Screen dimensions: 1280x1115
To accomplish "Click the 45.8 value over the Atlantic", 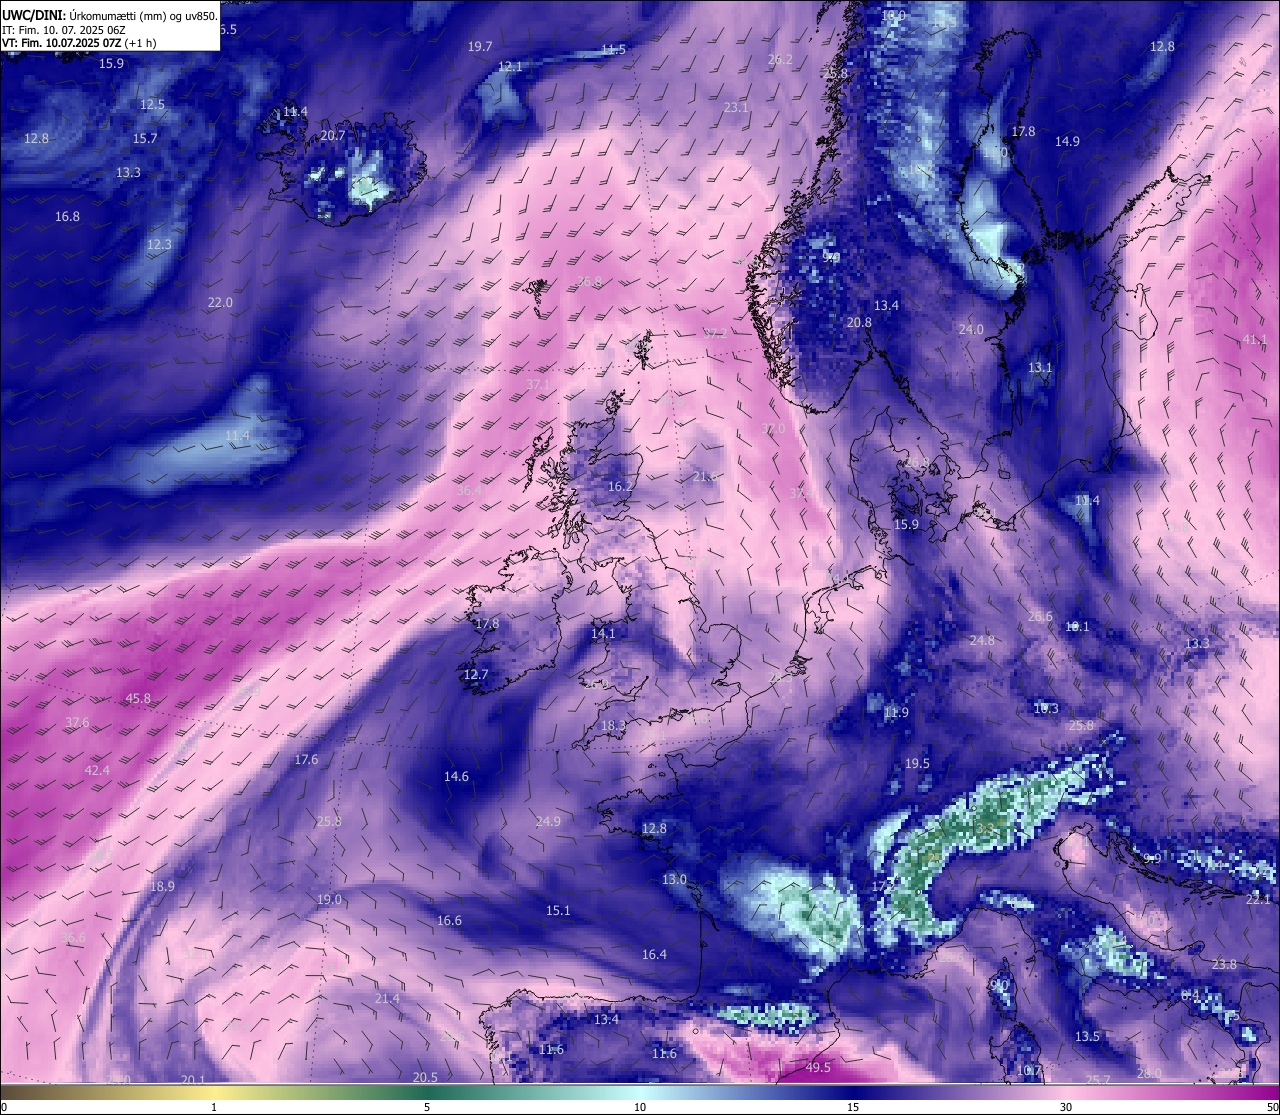I will click(138, 699).
